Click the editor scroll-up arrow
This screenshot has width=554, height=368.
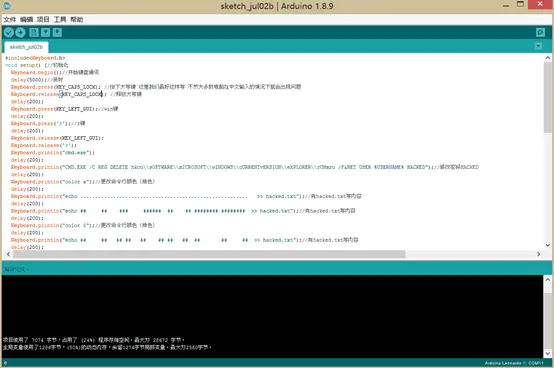pos(548,58)
